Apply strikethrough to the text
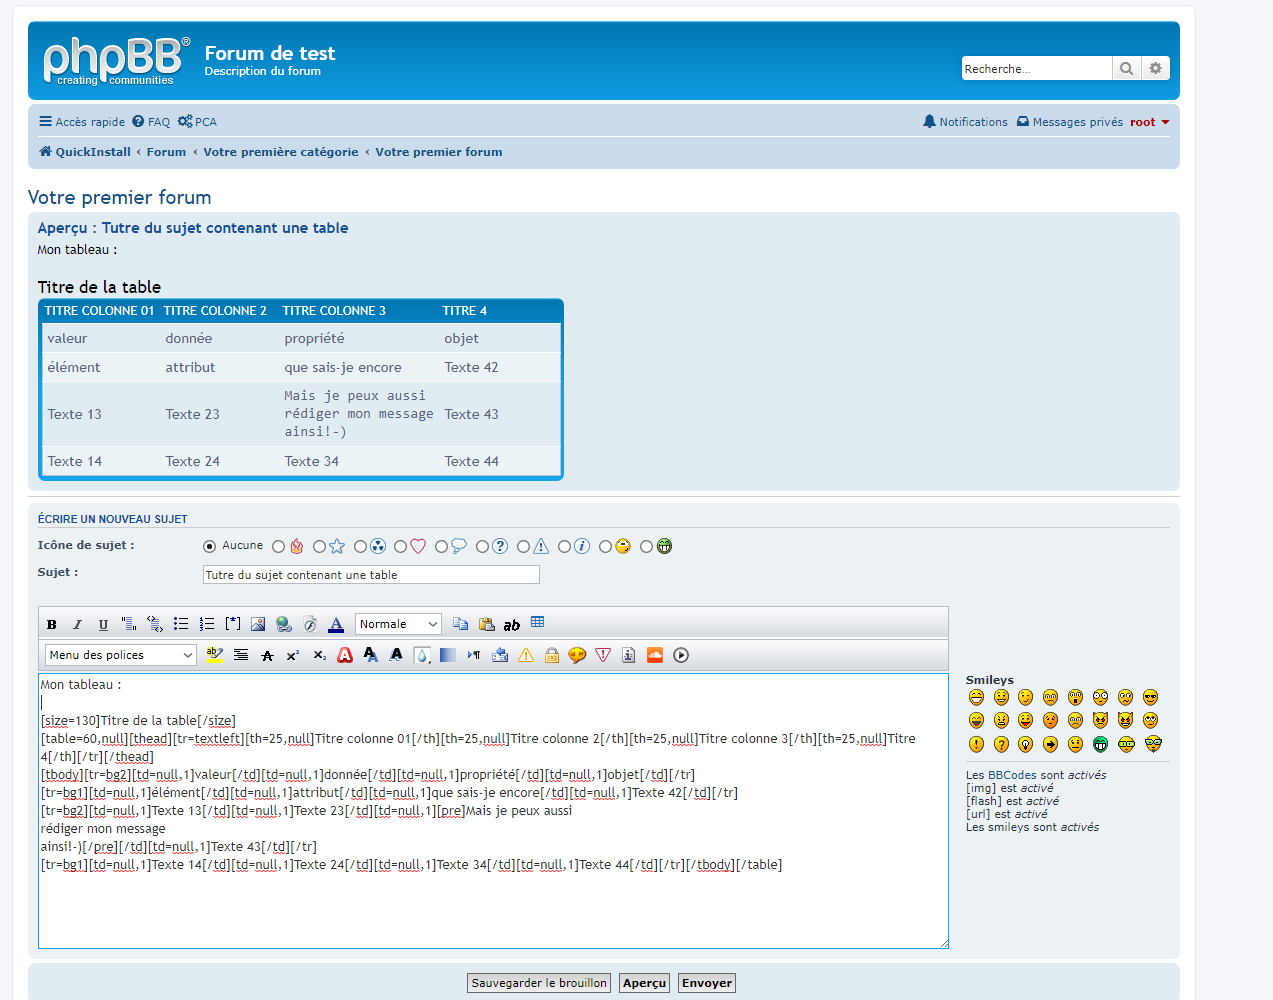 tap(267, 655)
